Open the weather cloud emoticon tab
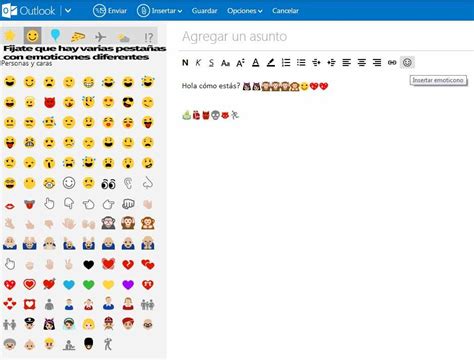 (x=123, y=38)
